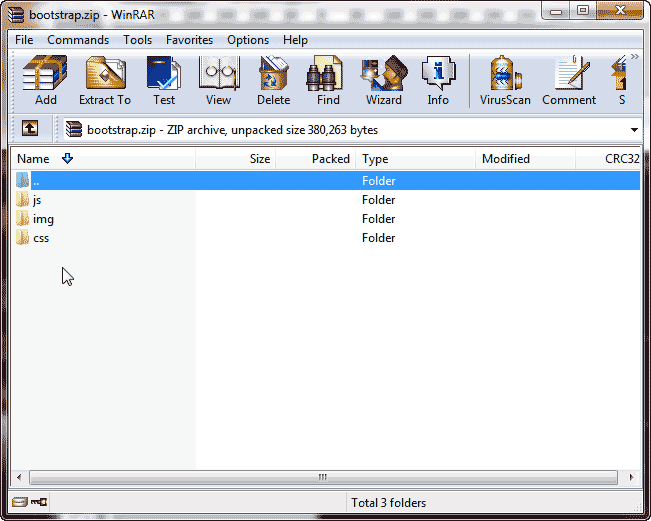Expand the hidden toolbar buttons chevron
The height and width of the screenshot is (521, 651).
pos(634,56)
